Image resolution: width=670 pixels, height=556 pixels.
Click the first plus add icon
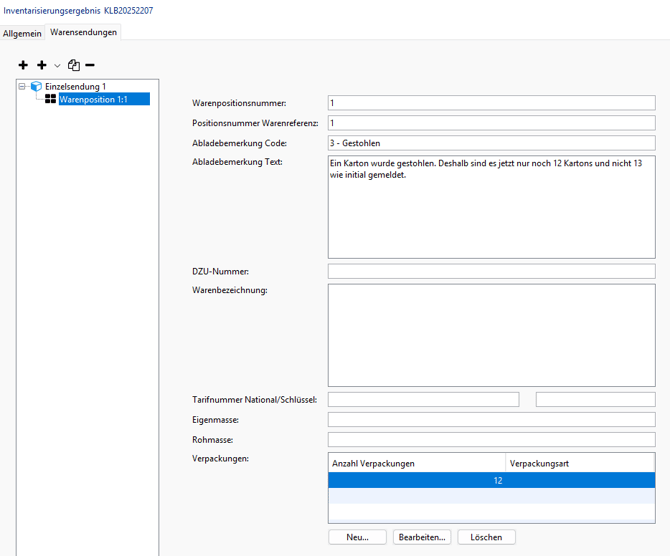pos(23,65)
